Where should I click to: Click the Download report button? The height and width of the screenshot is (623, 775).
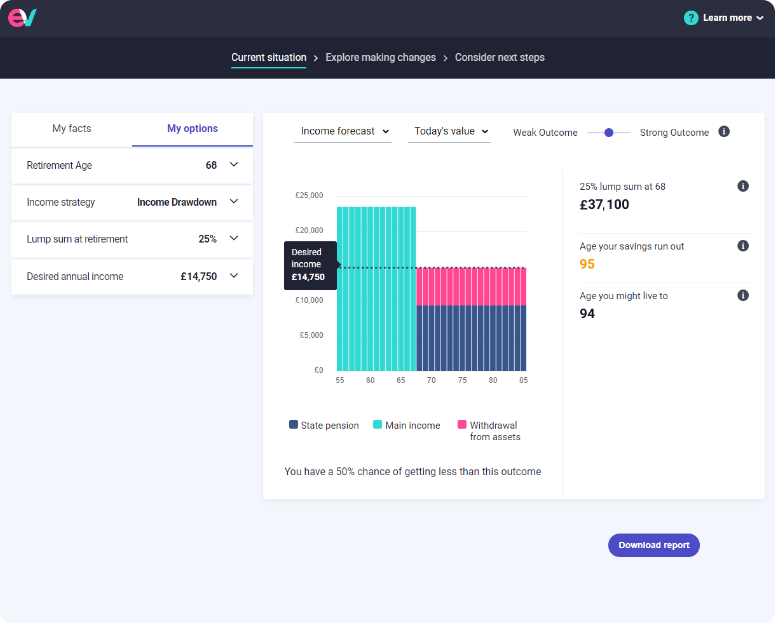click(653, 545)
